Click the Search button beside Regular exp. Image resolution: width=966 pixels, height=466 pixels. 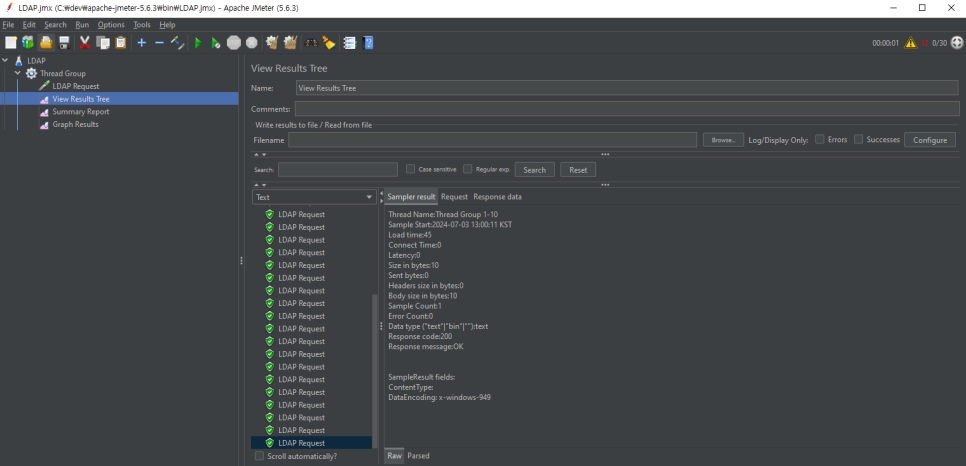pyautogui.click(x=534, y=170)
